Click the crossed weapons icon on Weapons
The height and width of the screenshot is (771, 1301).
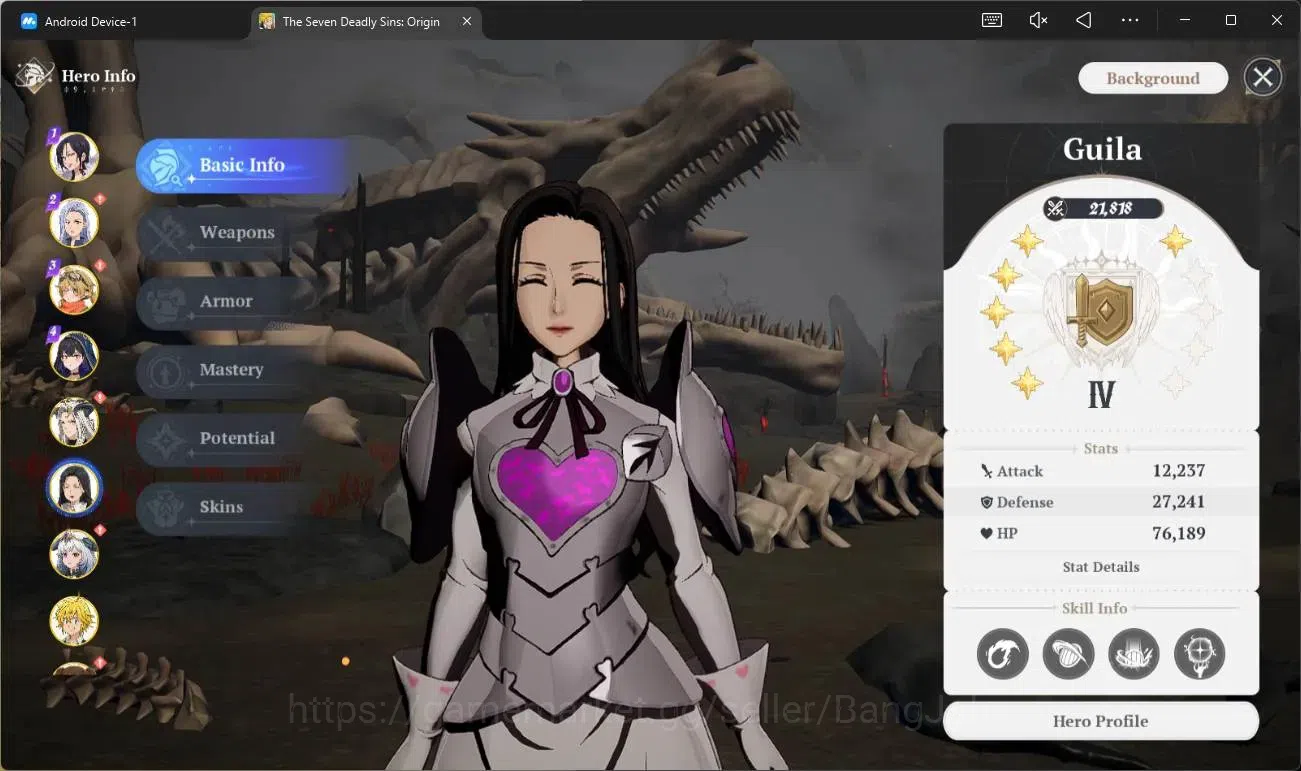[164, 233]
